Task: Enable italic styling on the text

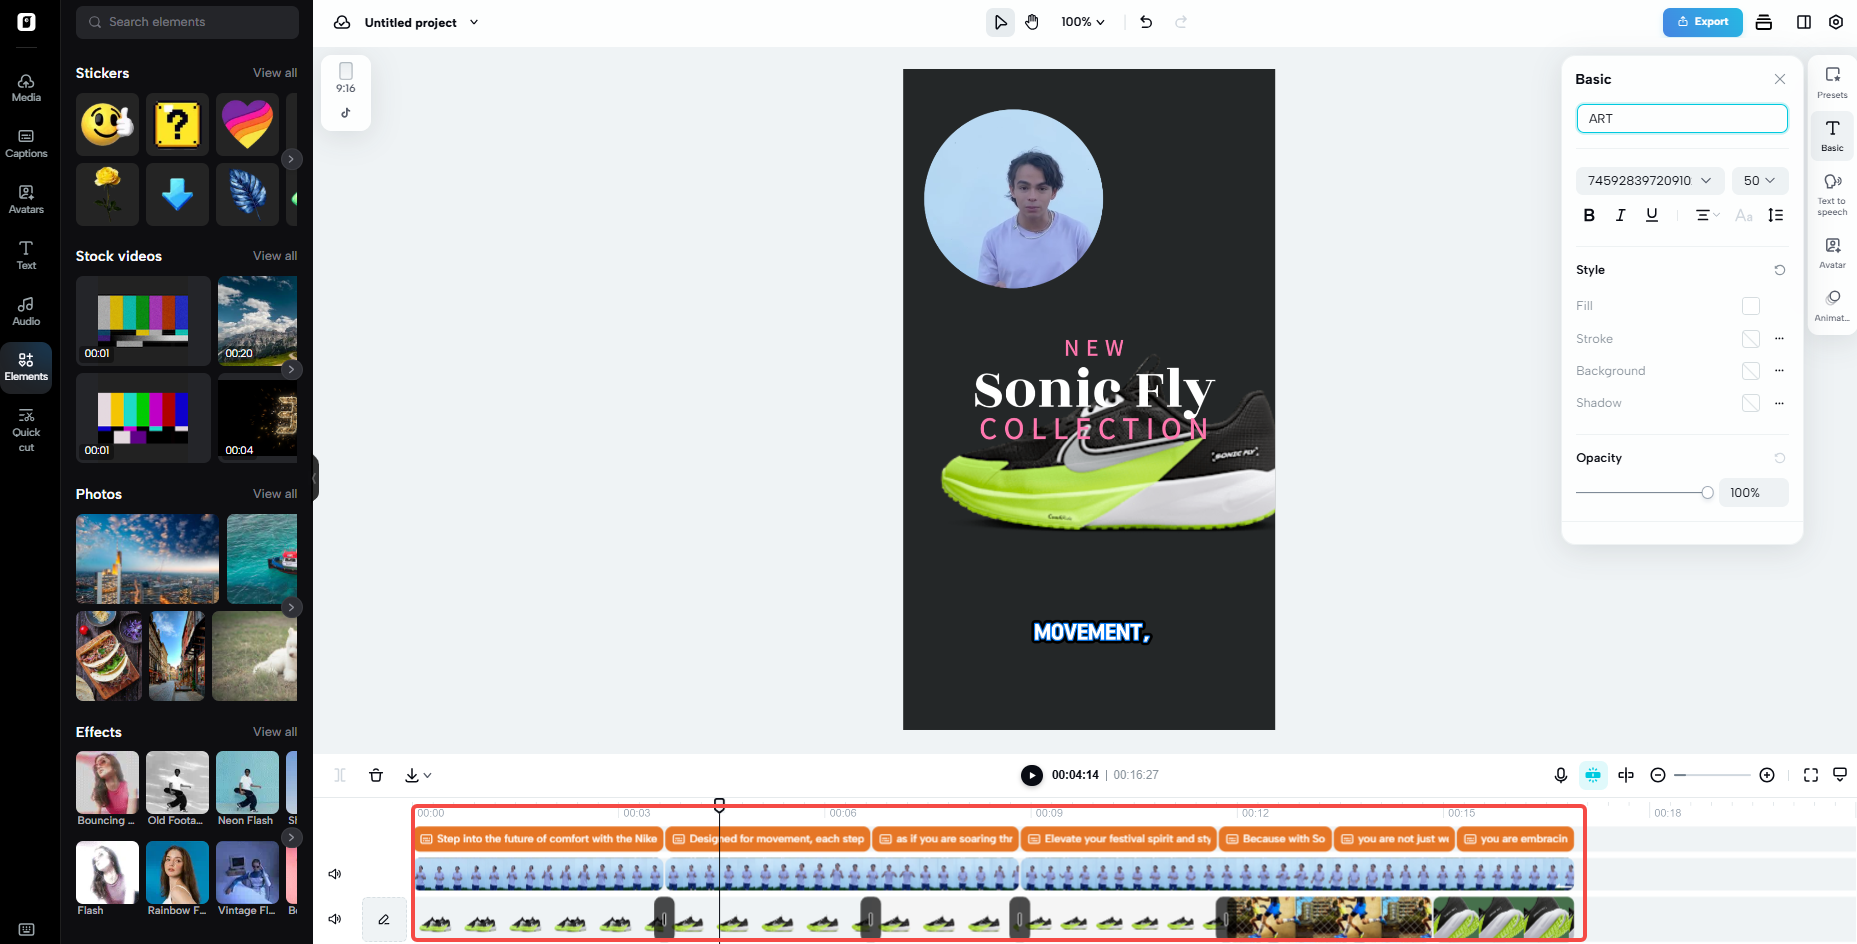Action: 1621,215
